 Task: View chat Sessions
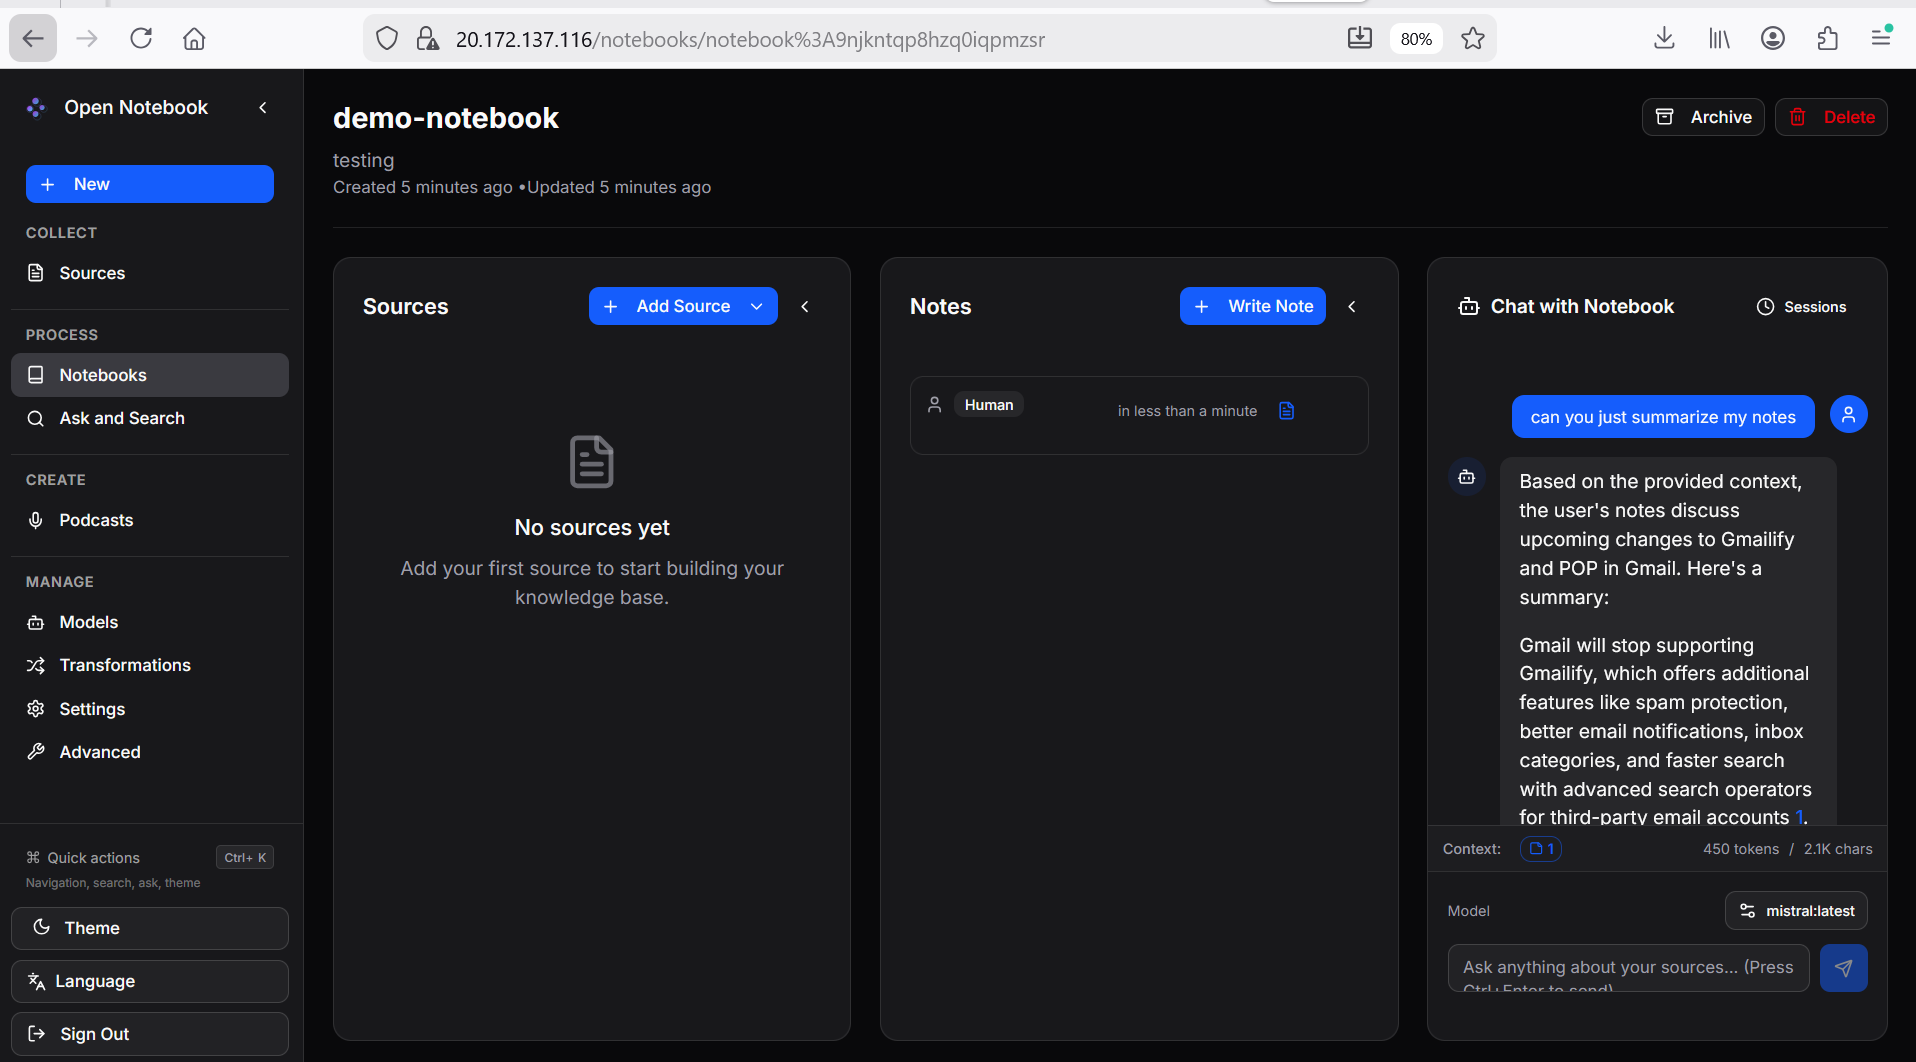click(x=1801, y=306)
